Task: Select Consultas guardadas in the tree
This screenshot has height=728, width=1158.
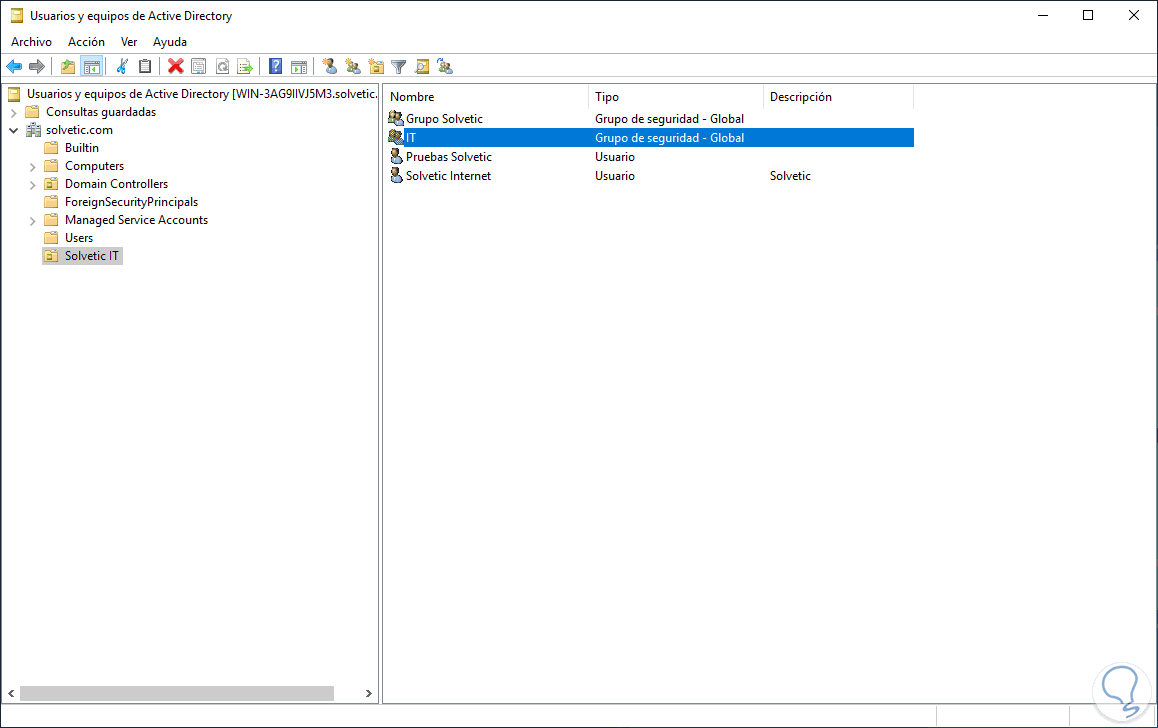Action: point(101,112)
